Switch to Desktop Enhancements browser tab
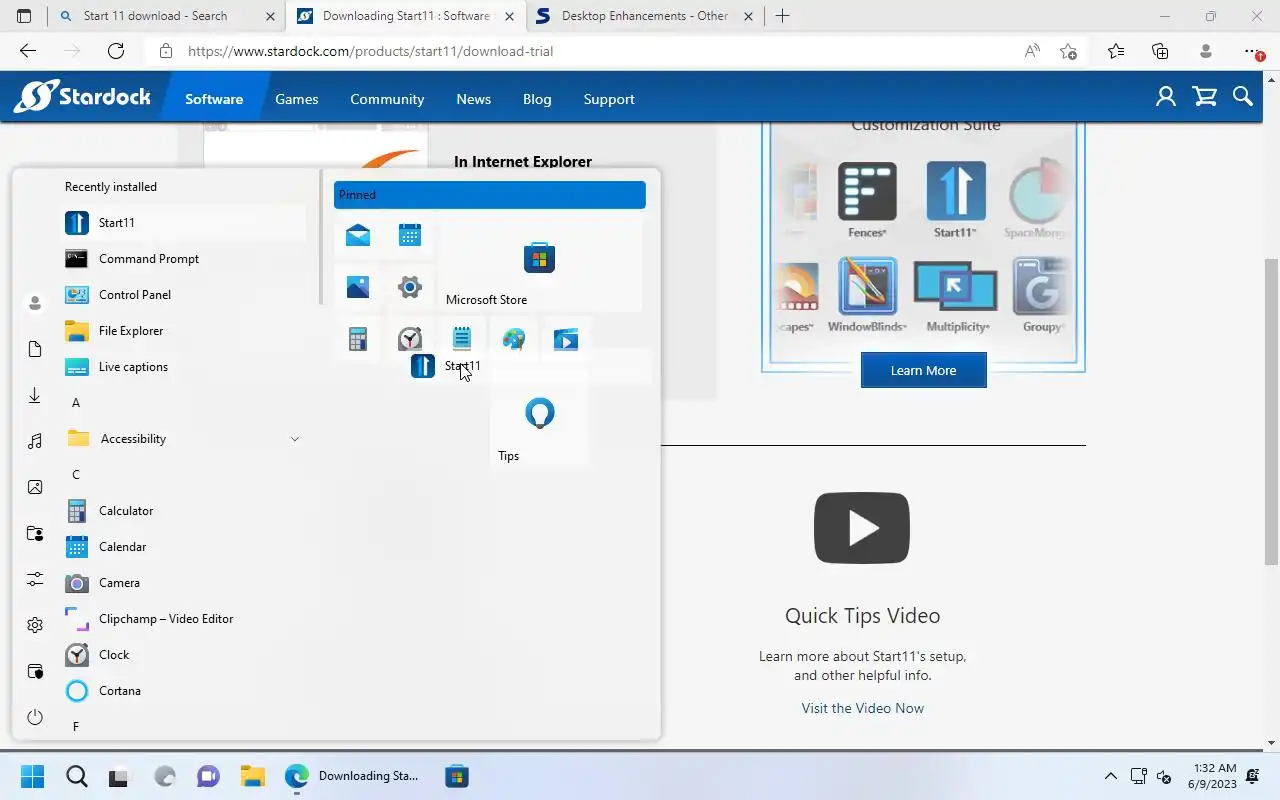This screenshot has width=1280, height=800. (644, 16)
